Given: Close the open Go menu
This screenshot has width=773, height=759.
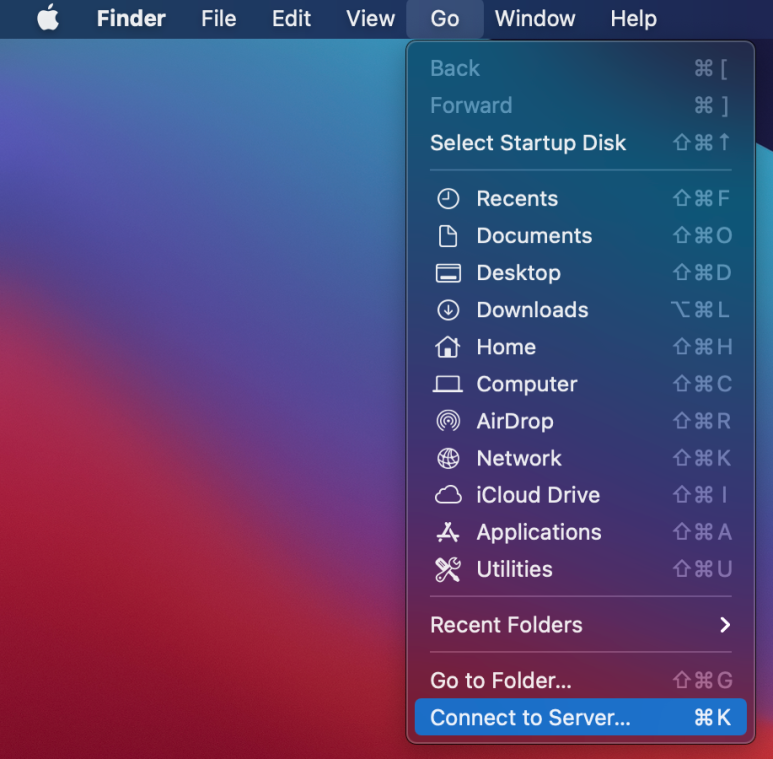Looking at the screenshot, I should point(445,19).
